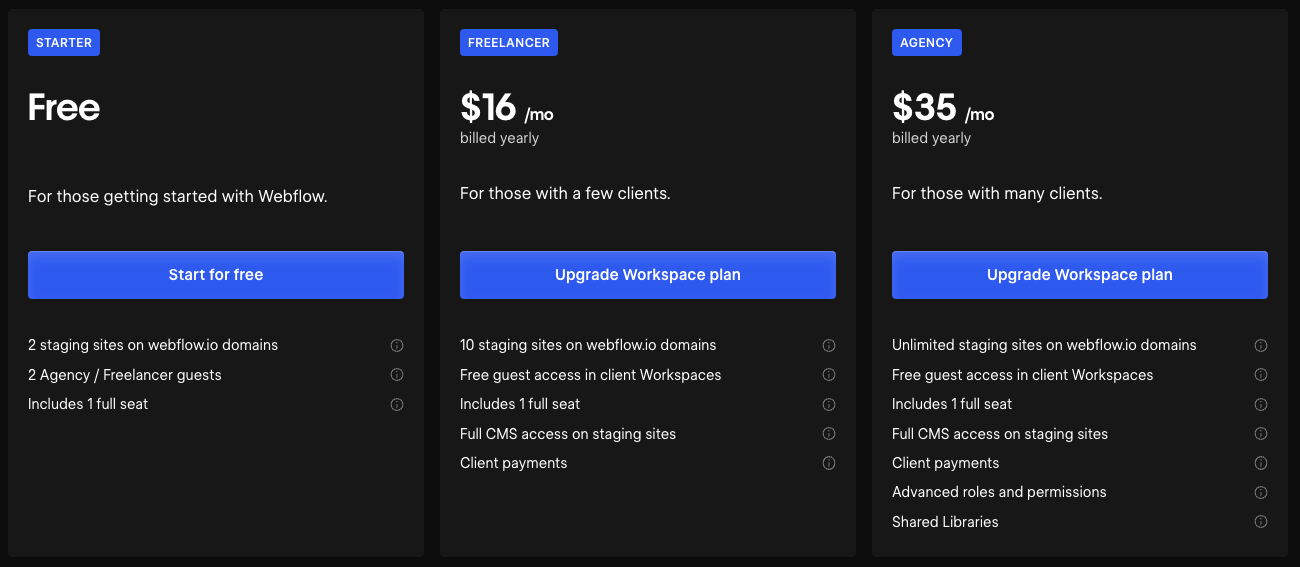Click info icon for Unlimited staging sites
Screen dimensions: 1300x567
[x=1261, y=346]
